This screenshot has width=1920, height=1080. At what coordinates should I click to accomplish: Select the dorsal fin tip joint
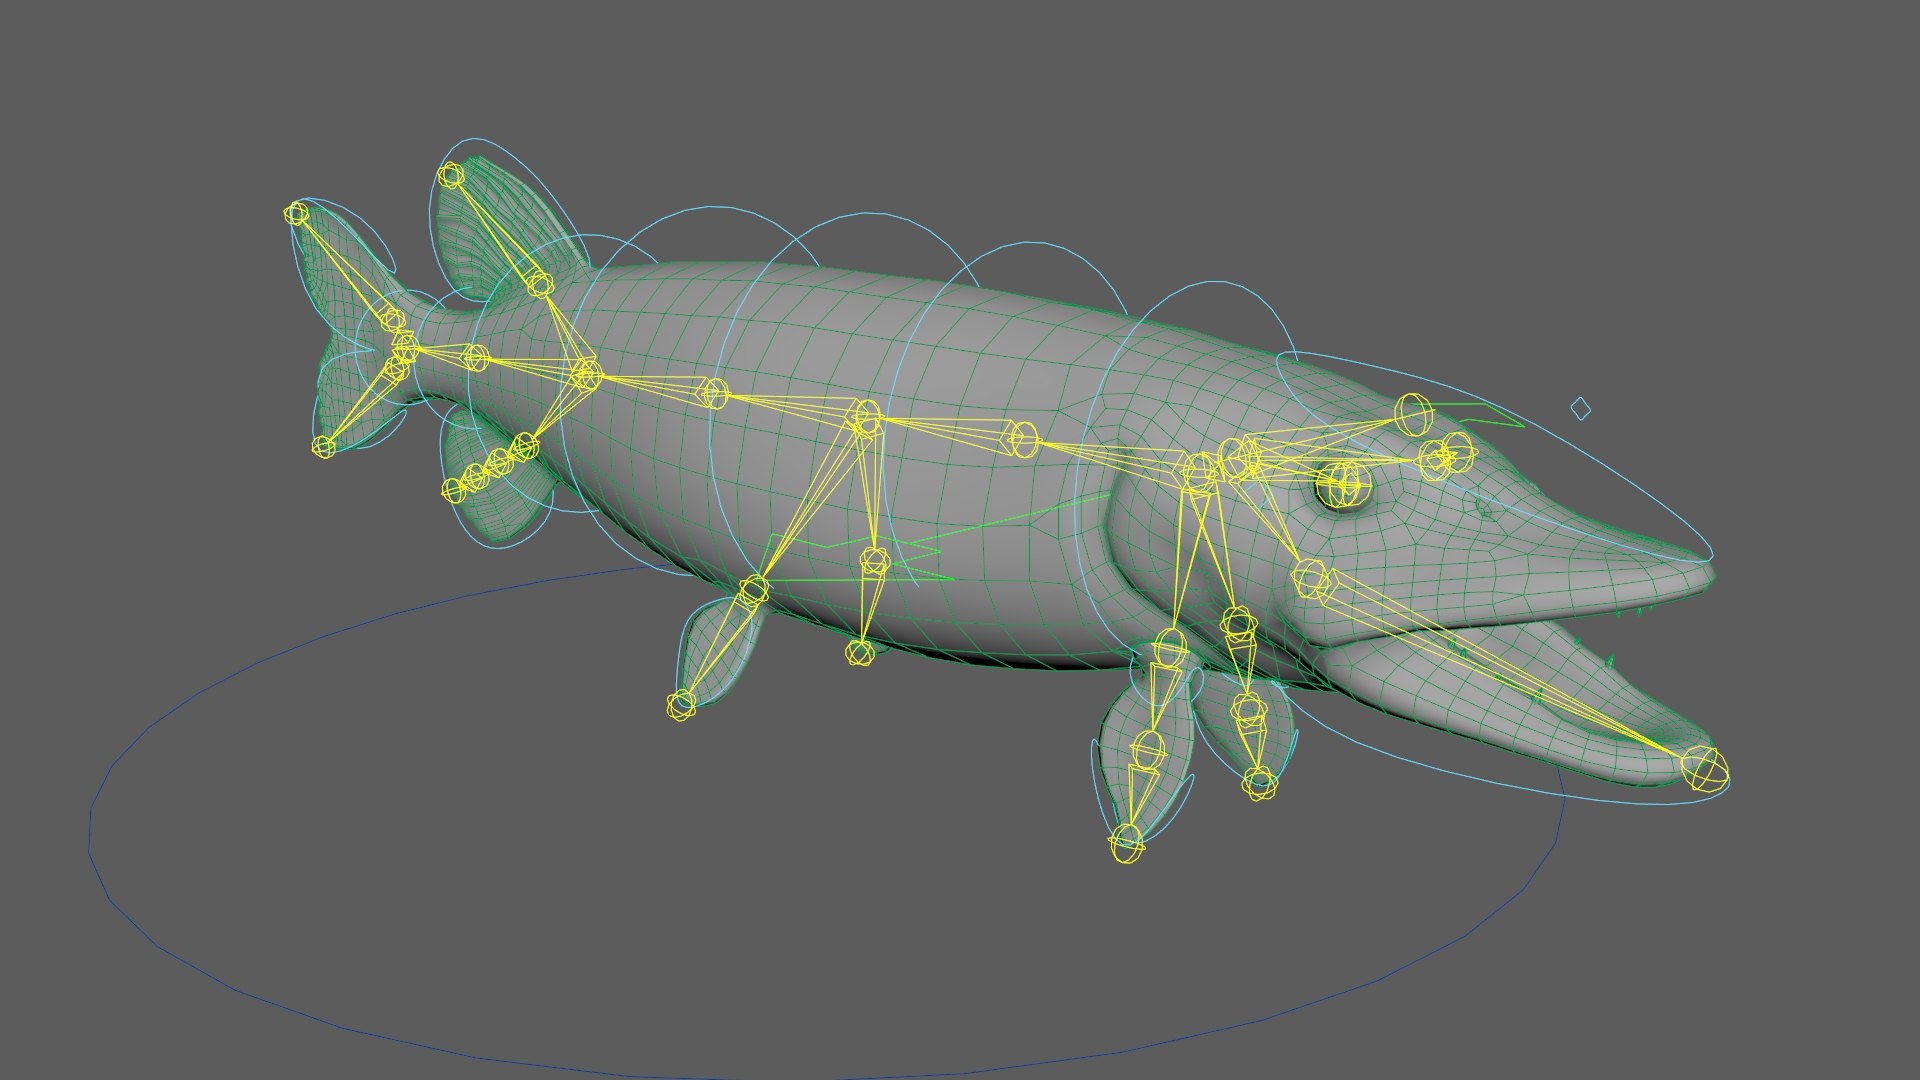(451, 176)
